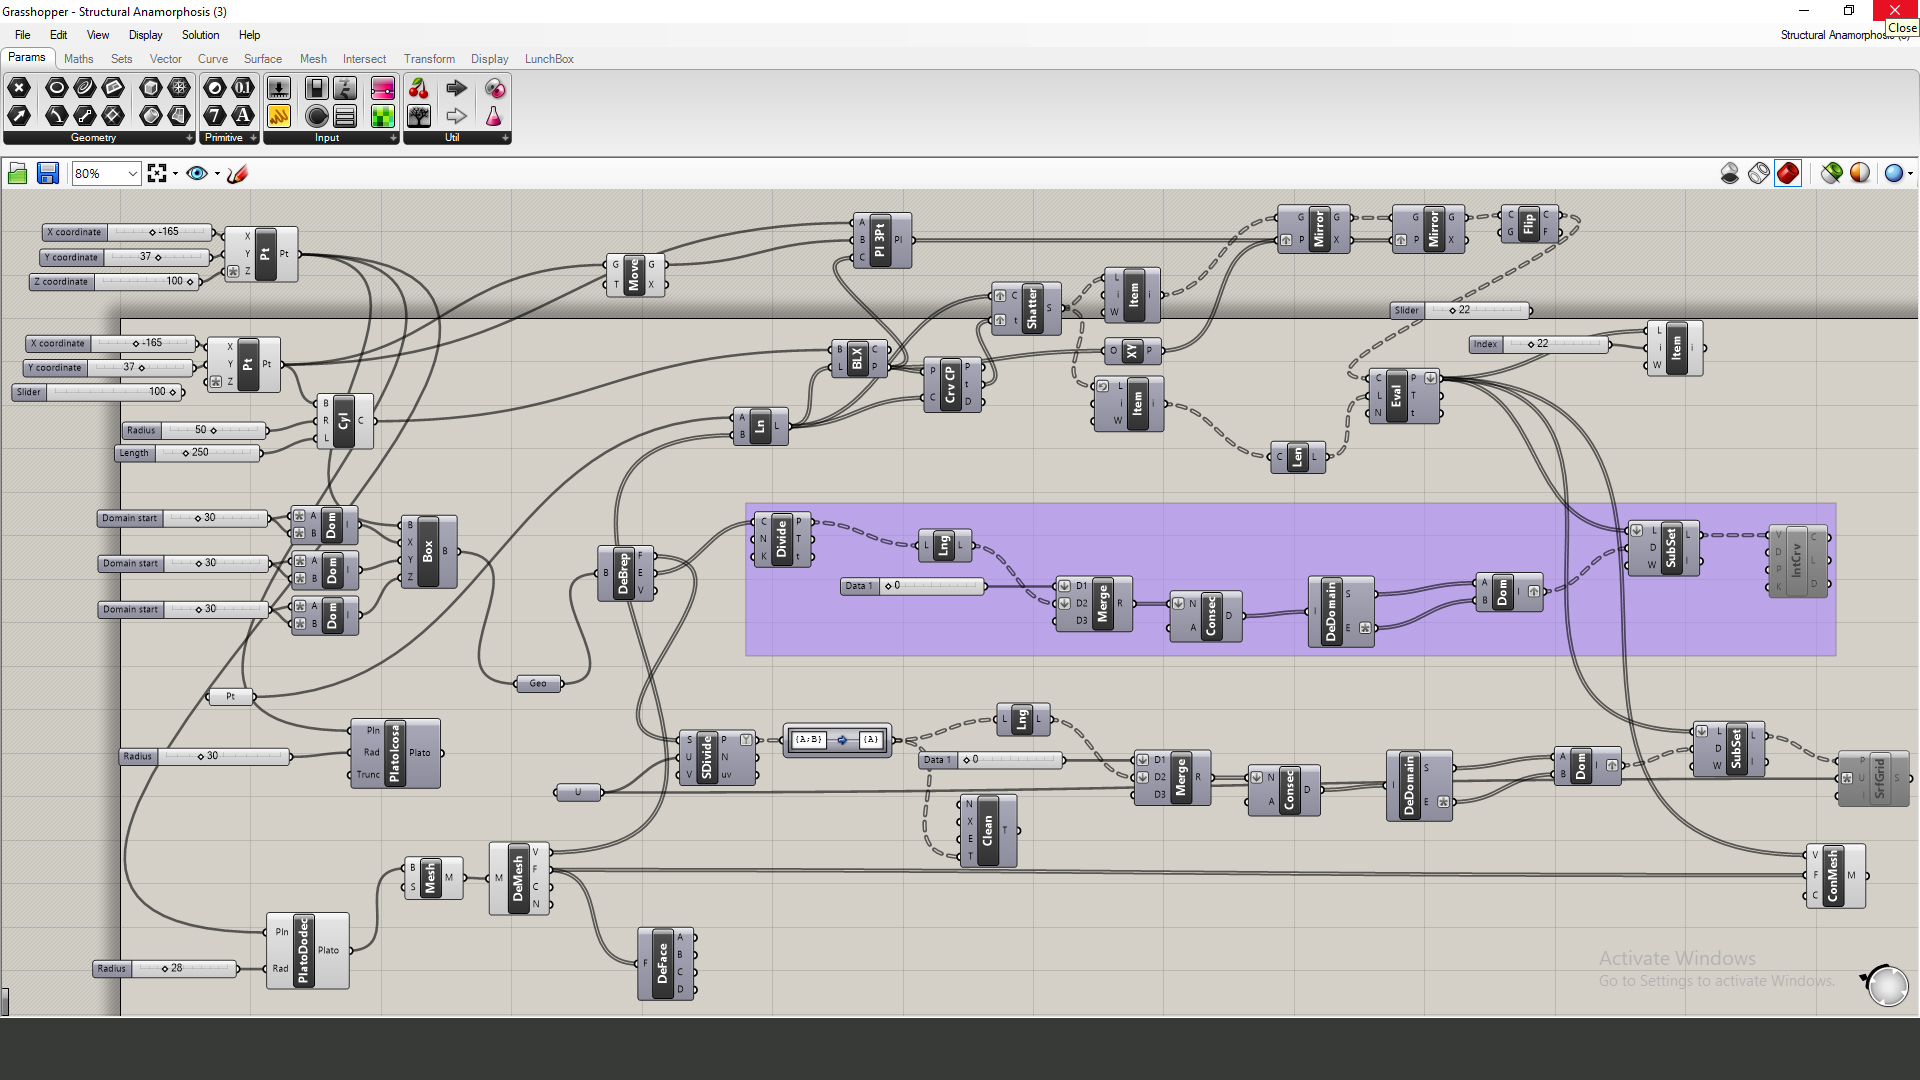Click the Crv CP component
The height and width of the screenshot is (1080, 1920).
[x=951, y=385]
